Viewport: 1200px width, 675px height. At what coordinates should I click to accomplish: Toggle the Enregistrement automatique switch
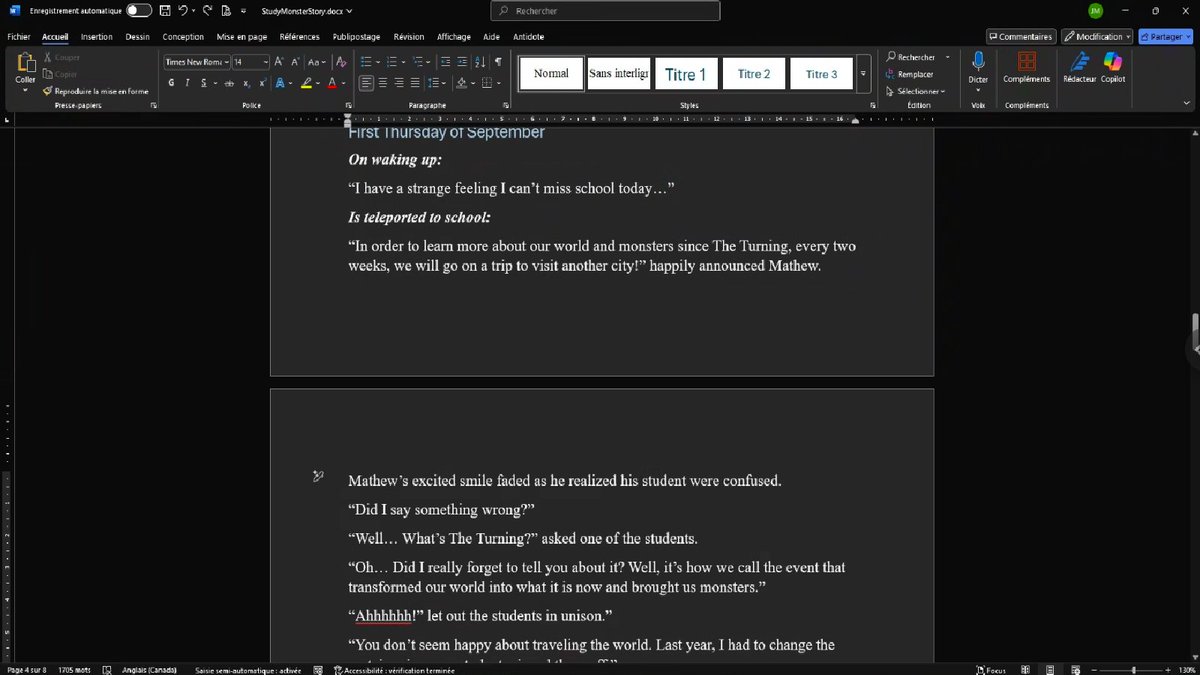pos(137,10)
